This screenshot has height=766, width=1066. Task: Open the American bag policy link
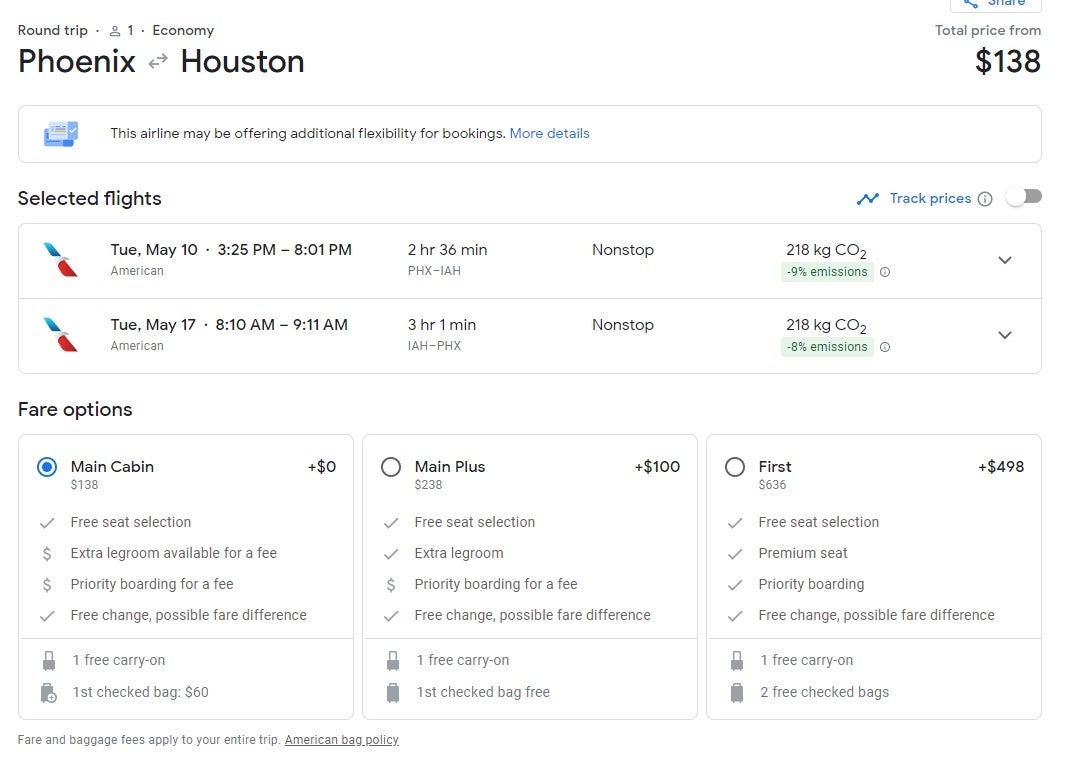coord(341,740)
